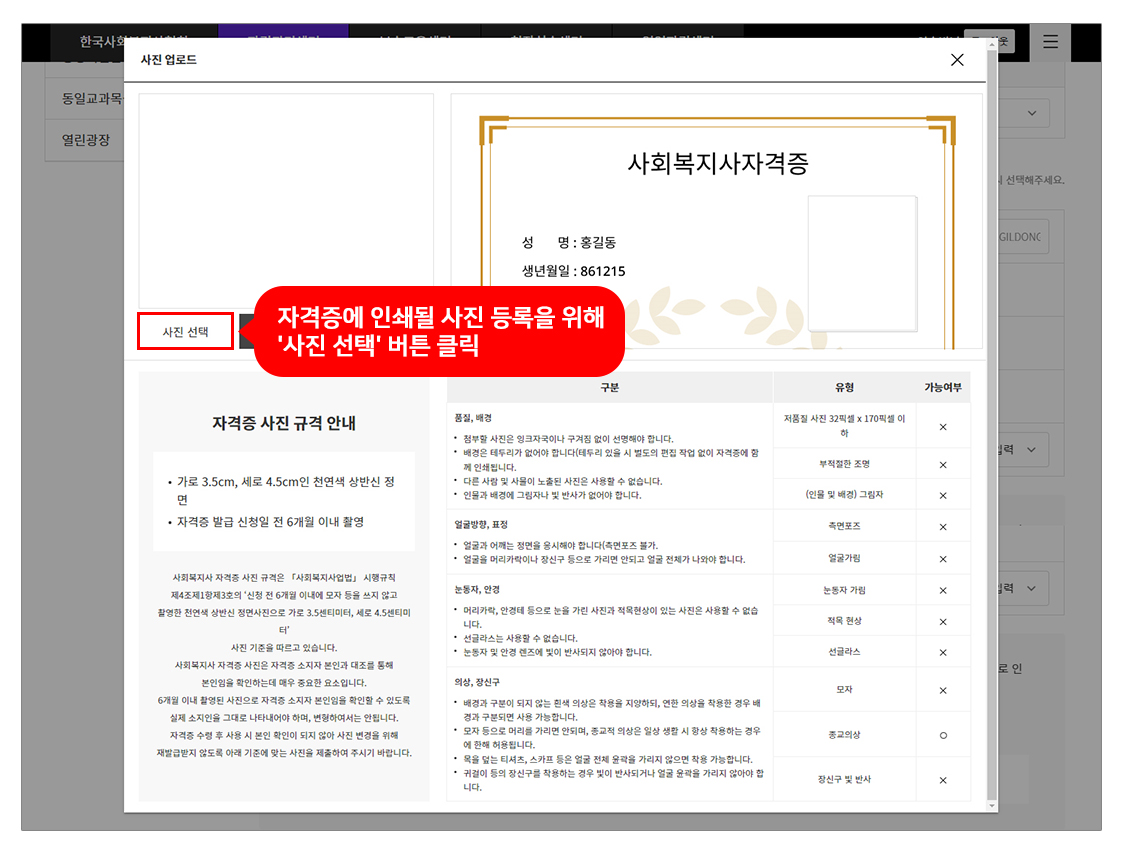Click the X mark for 적목 현상
The image size is (1123, 855).
click(x=942, y=621)
